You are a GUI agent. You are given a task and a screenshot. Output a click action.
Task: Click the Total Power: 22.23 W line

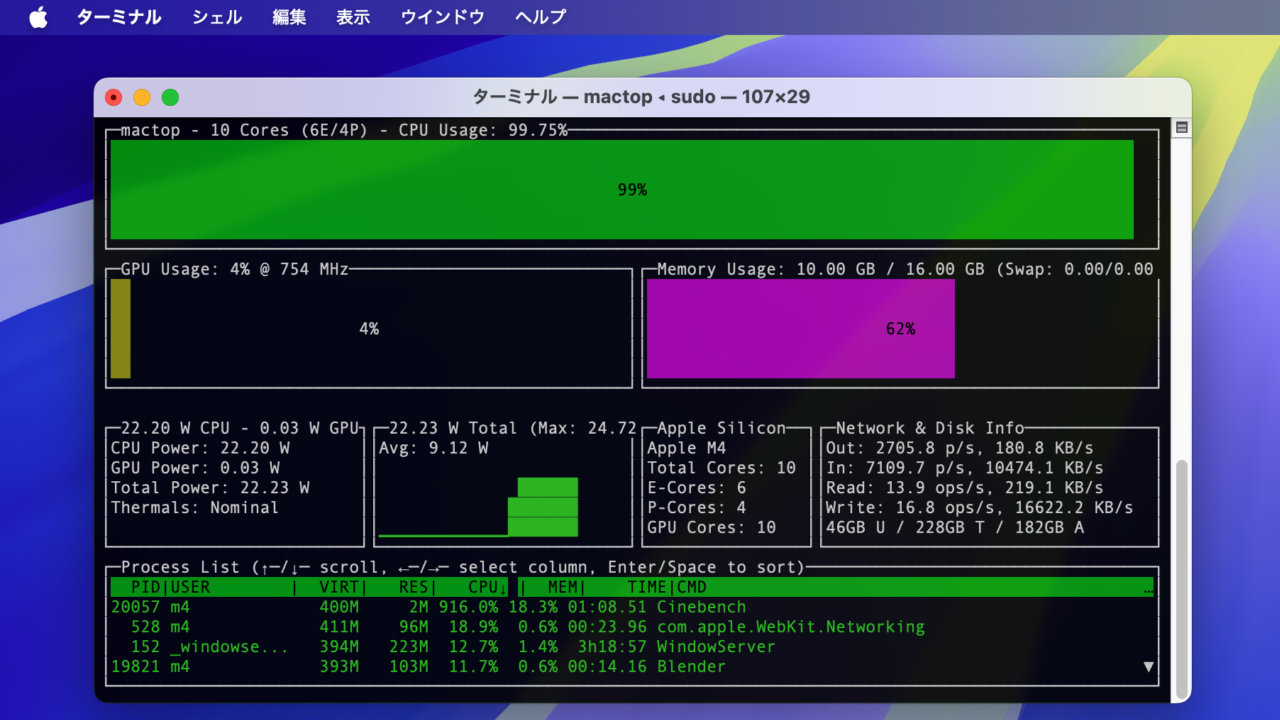click(210, 488)
